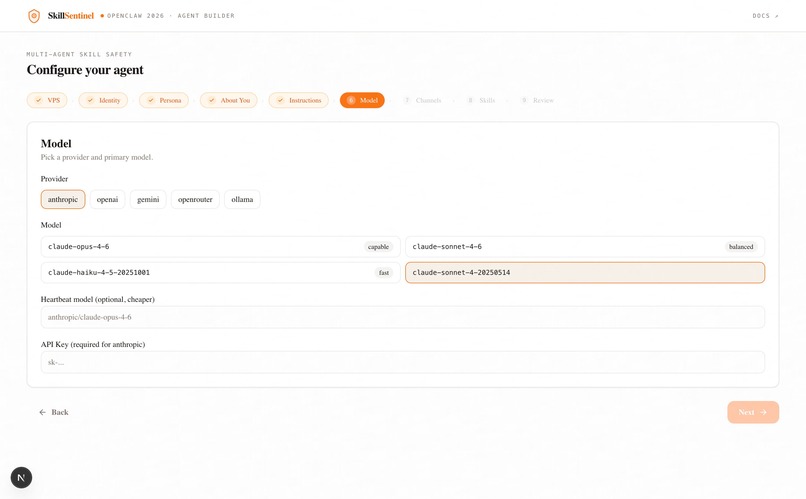This screenshot has height=499, width=806.
Task: Select the active Model step pill
Action: click(x=362, y=100)
